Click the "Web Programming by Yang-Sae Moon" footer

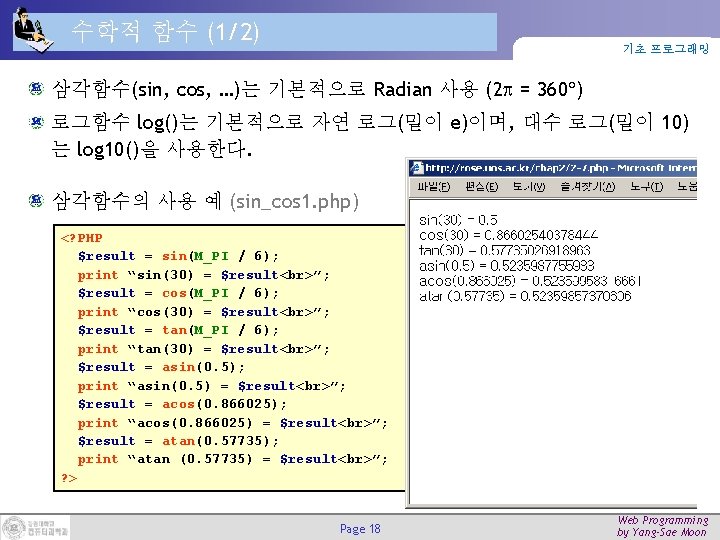pyautogui.click(x=663, y=526)
